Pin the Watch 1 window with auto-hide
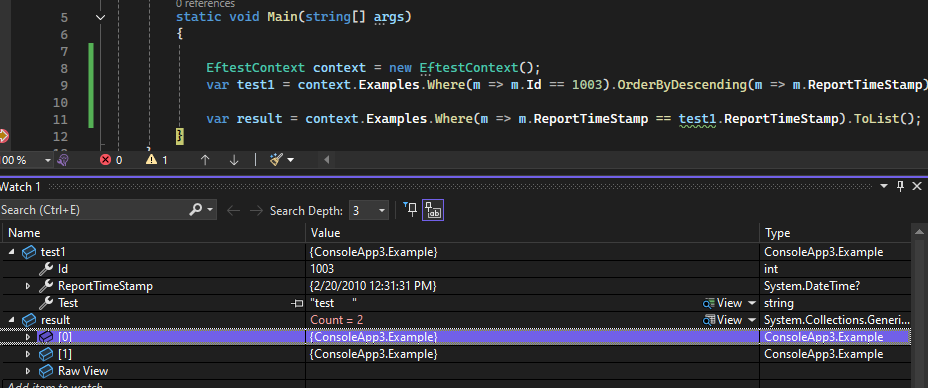 pyautogui.click(x=900, y=186)
